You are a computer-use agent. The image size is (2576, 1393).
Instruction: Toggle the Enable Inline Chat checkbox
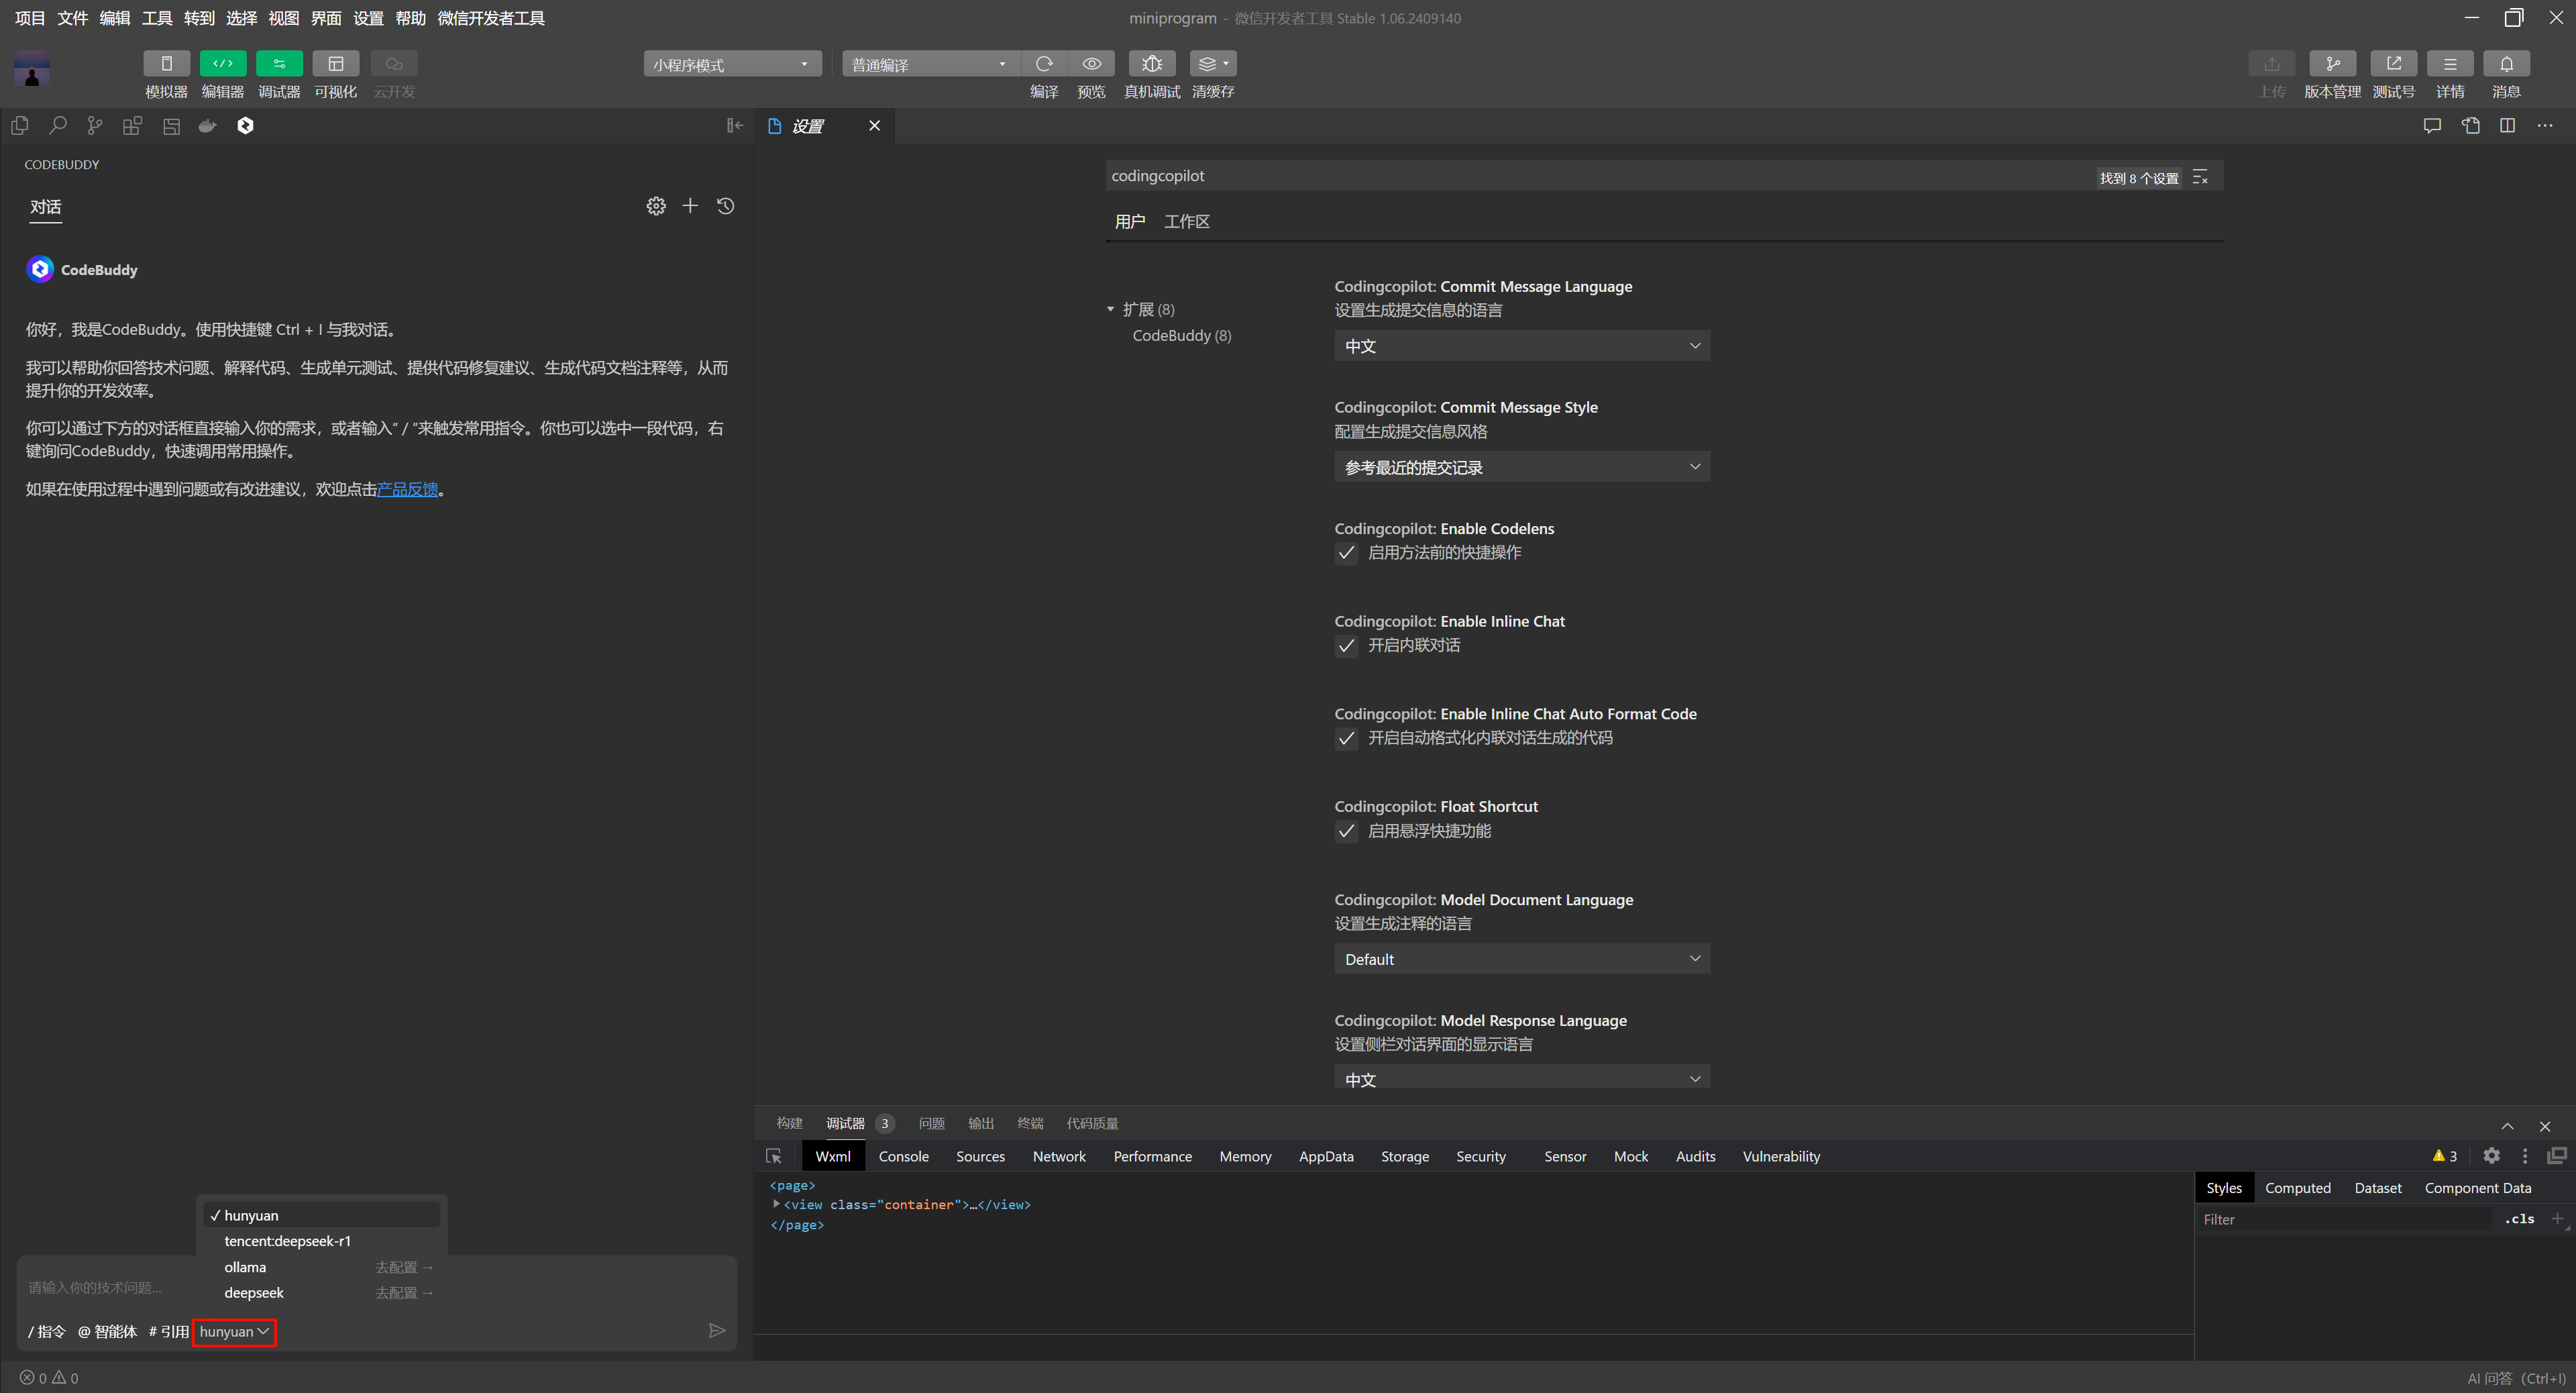pos(1346,646)
